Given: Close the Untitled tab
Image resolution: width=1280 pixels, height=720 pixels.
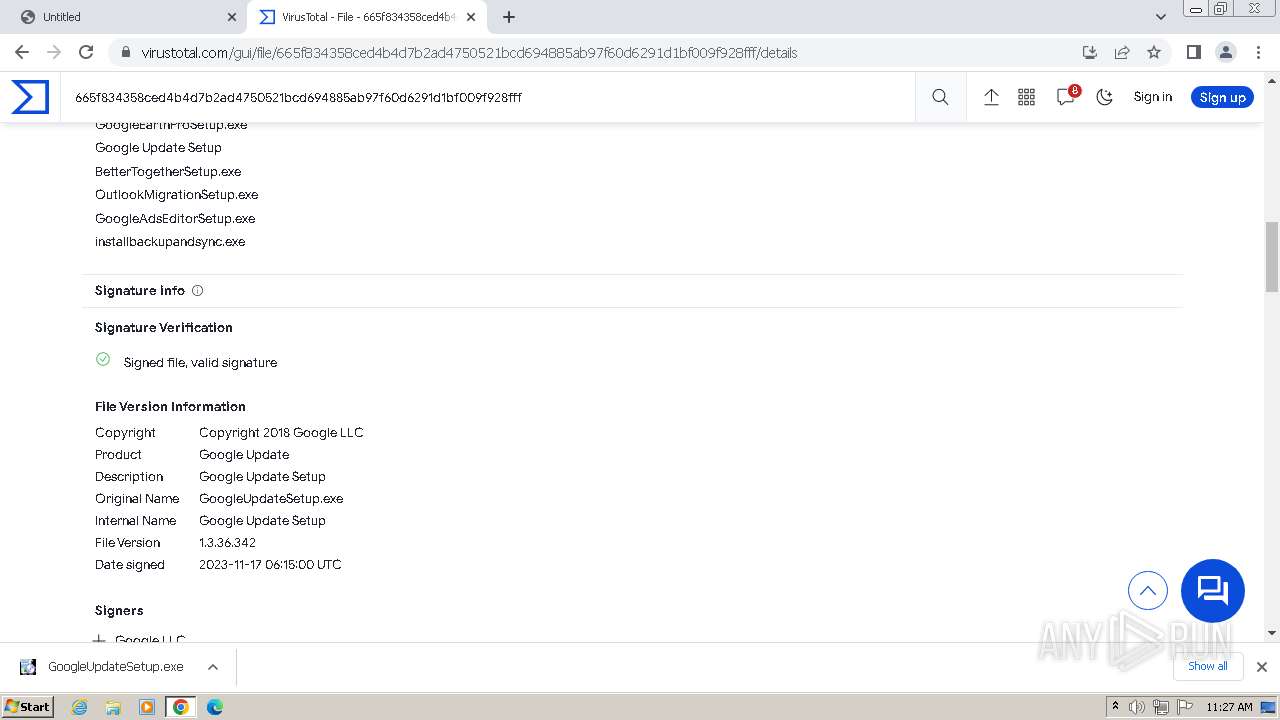Looking at the screenshot, I should click(x=231, y=17).
